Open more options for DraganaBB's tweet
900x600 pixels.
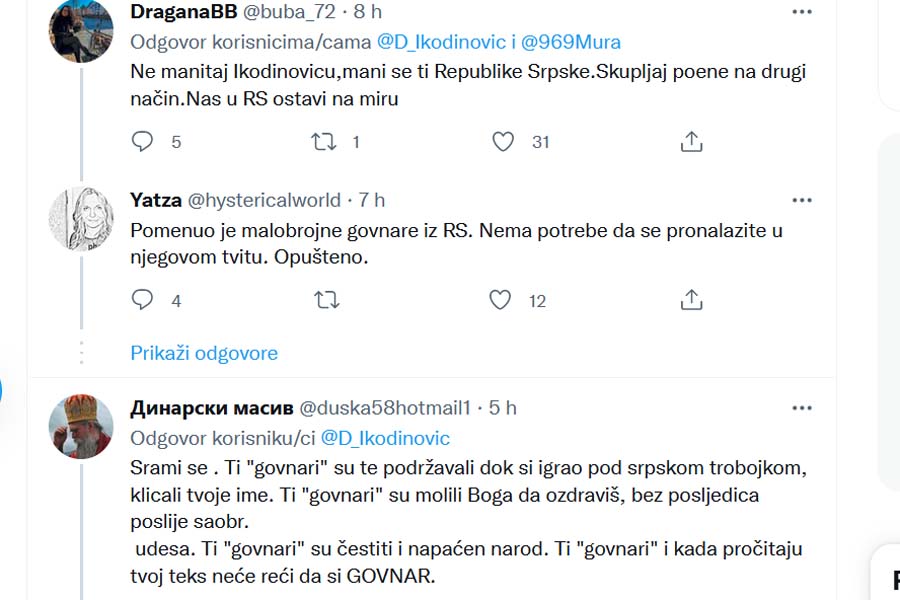coord(802,12)
